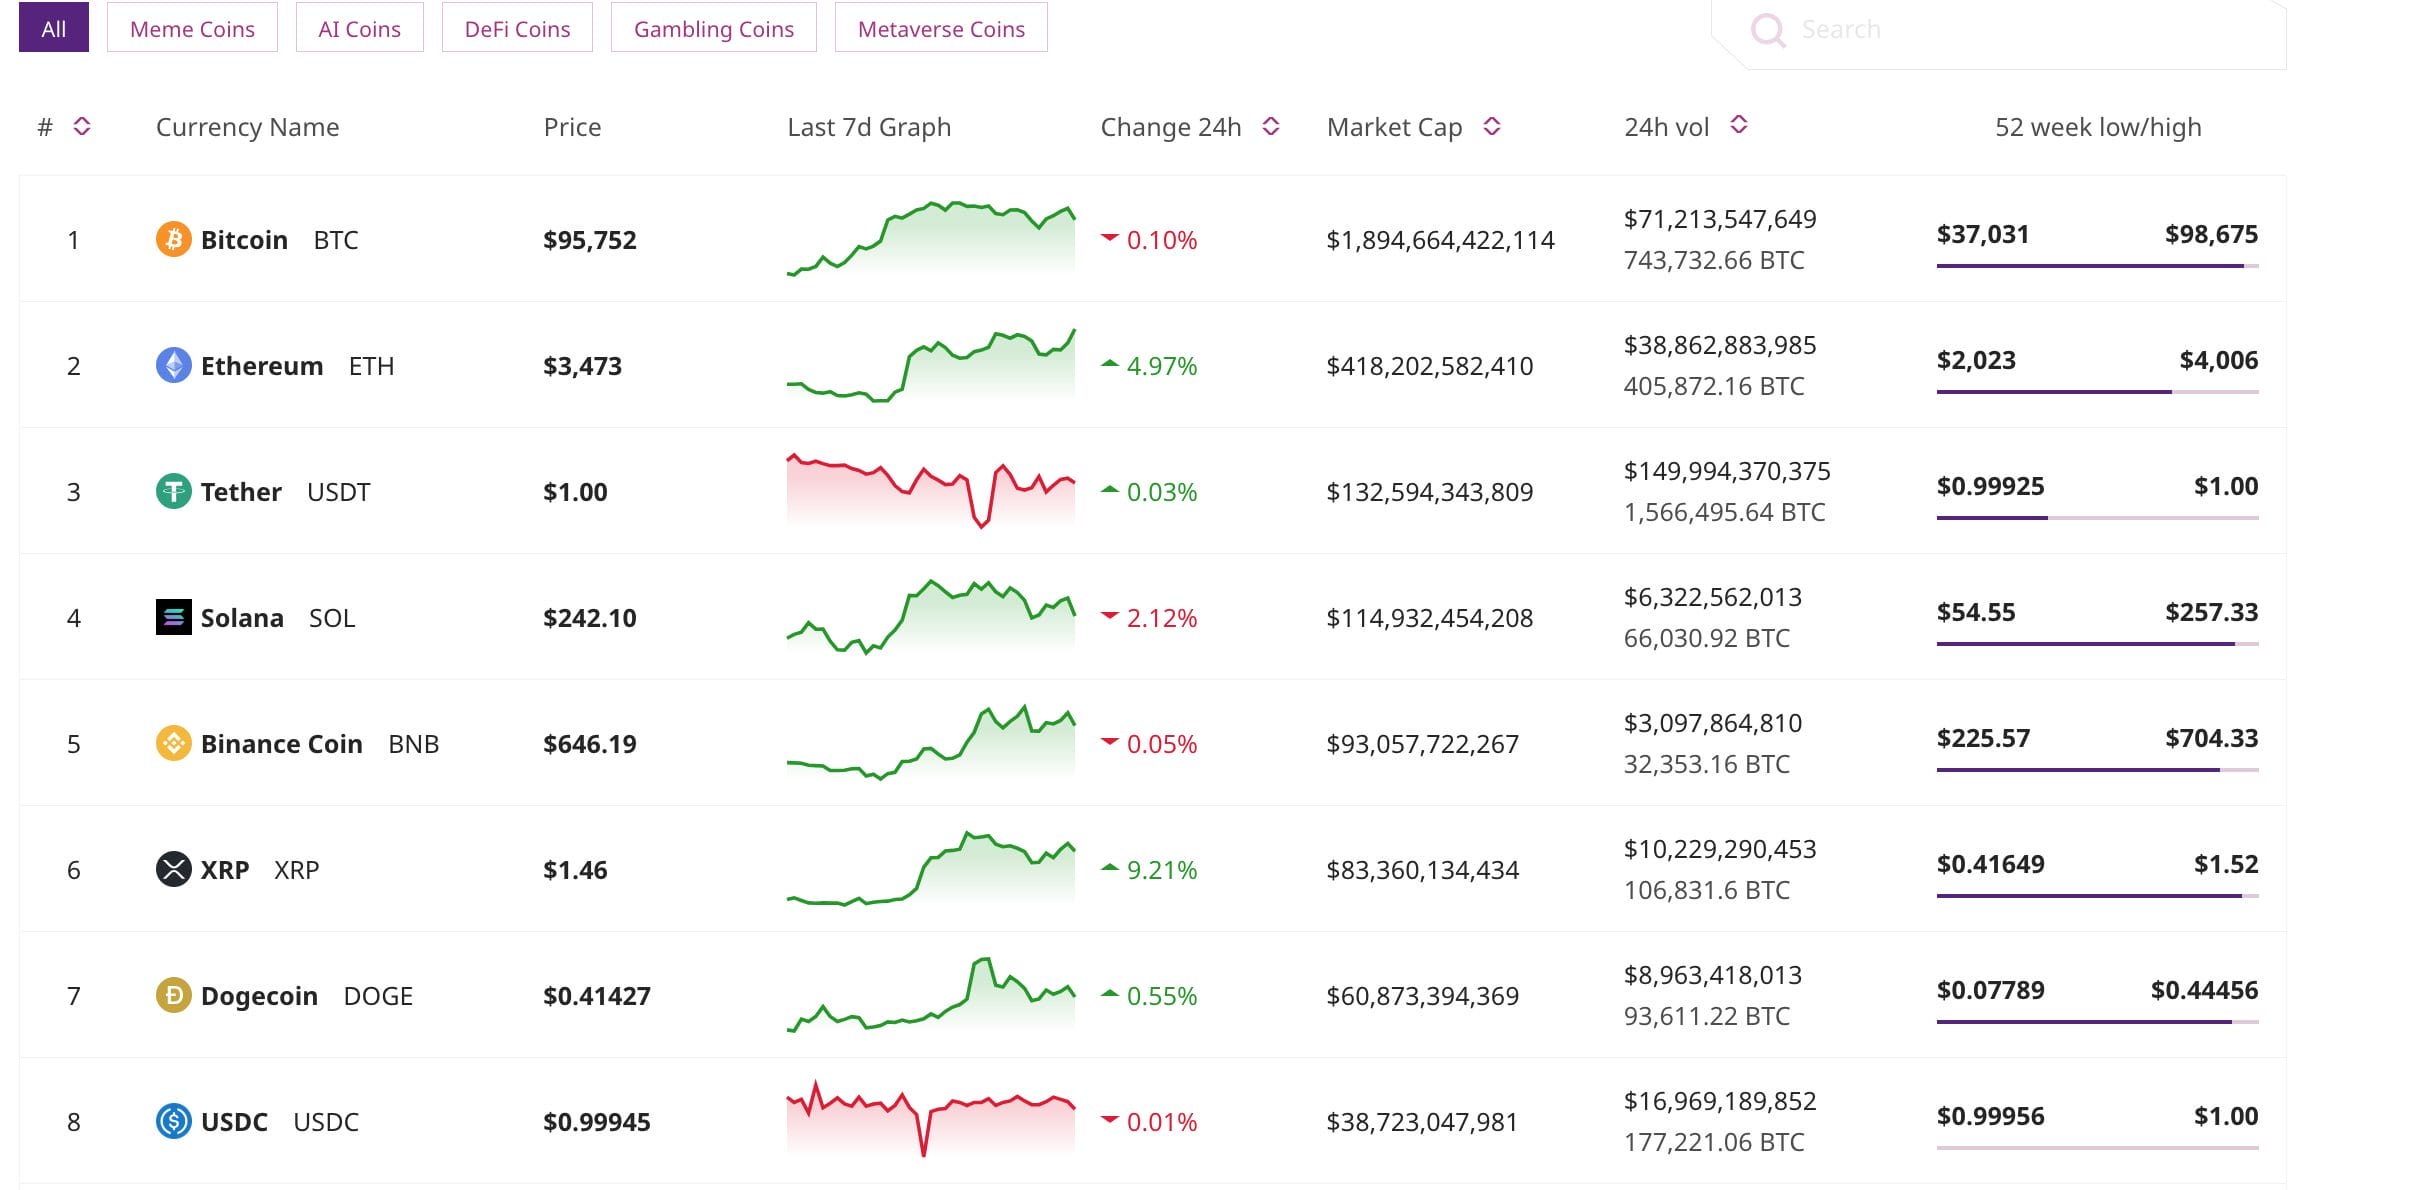Open the Bitcoin currency page link
The height and width of the screenshot is (1190, 2412).
pos(244,240)
